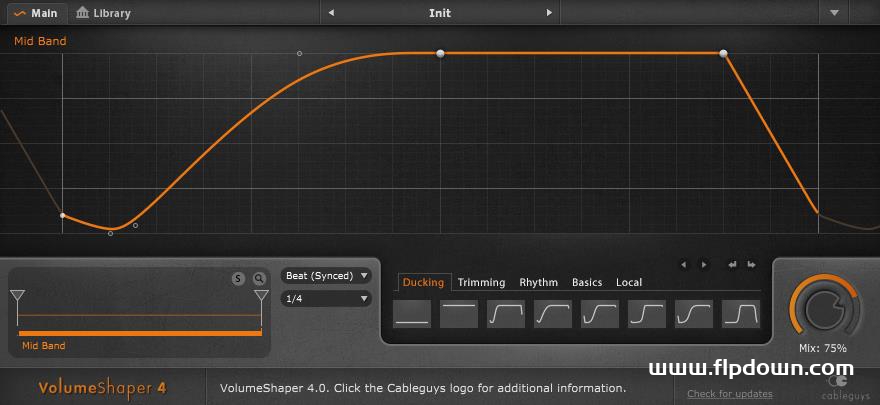Choose the flat-top line waveform preset
880x405 pixels.
point(459,314)
